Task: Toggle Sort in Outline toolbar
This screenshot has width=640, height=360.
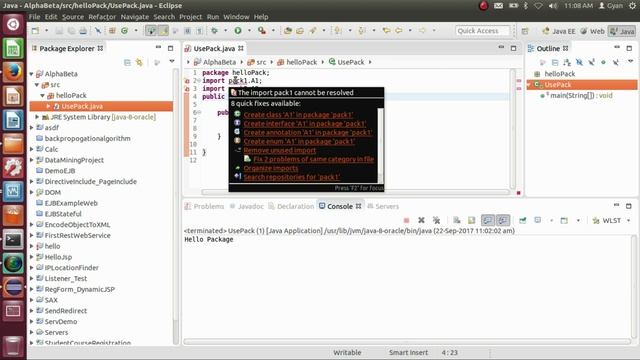Action: tap(567, 62)
